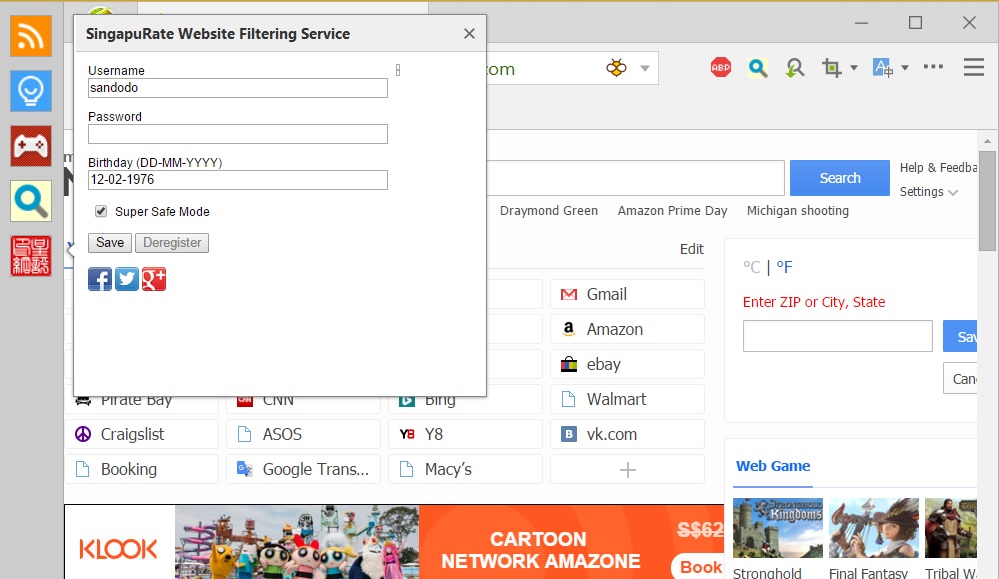The image size is (999, 579).
Task: Expand the crop tool dropdown arrow
Action: tap(854, 68)
